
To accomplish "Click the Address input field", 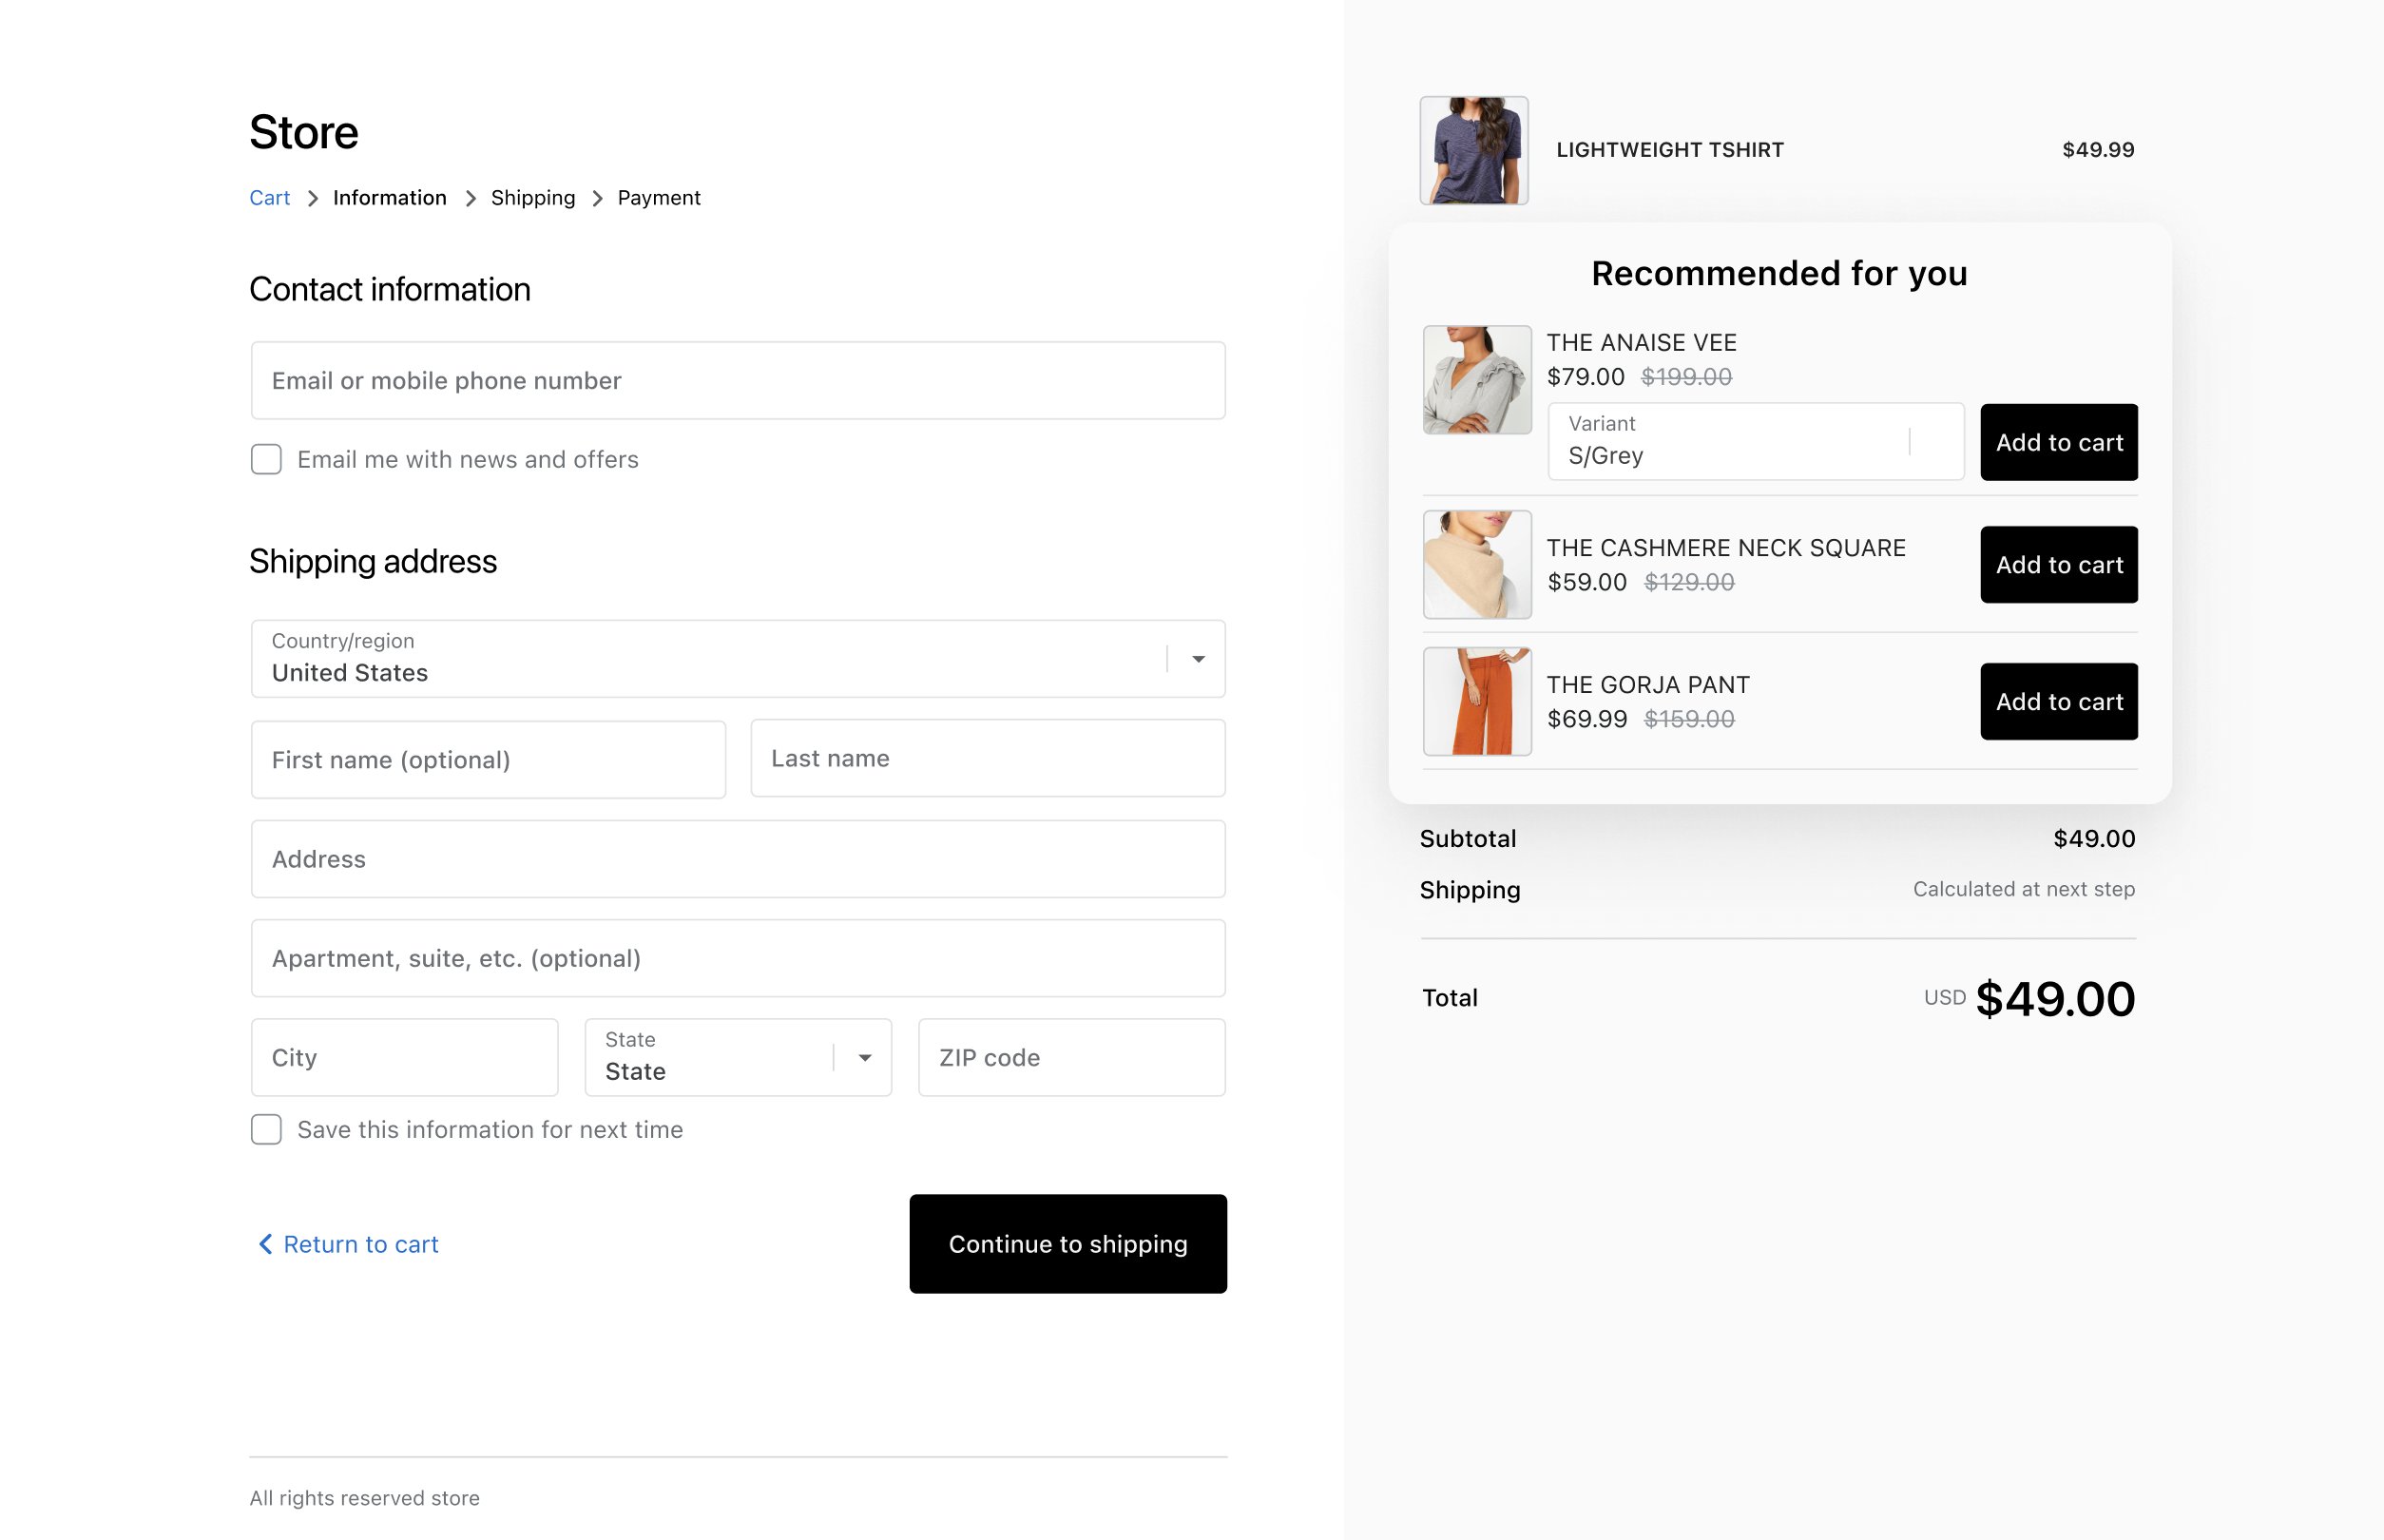I will point(739,858).
